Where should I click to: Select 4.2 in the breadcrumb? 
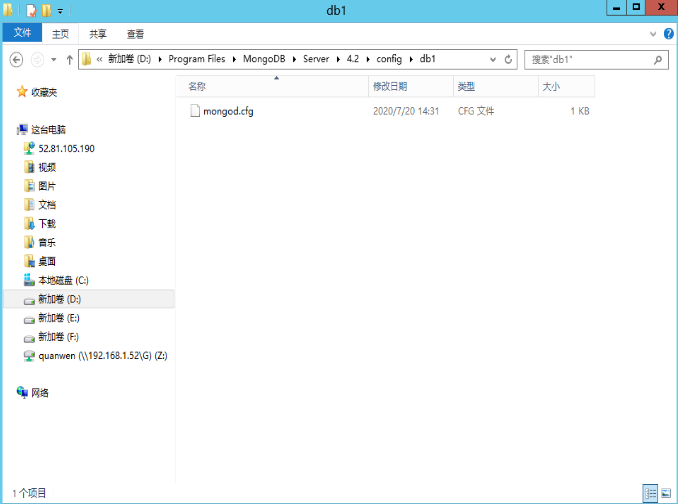[352, 59]
